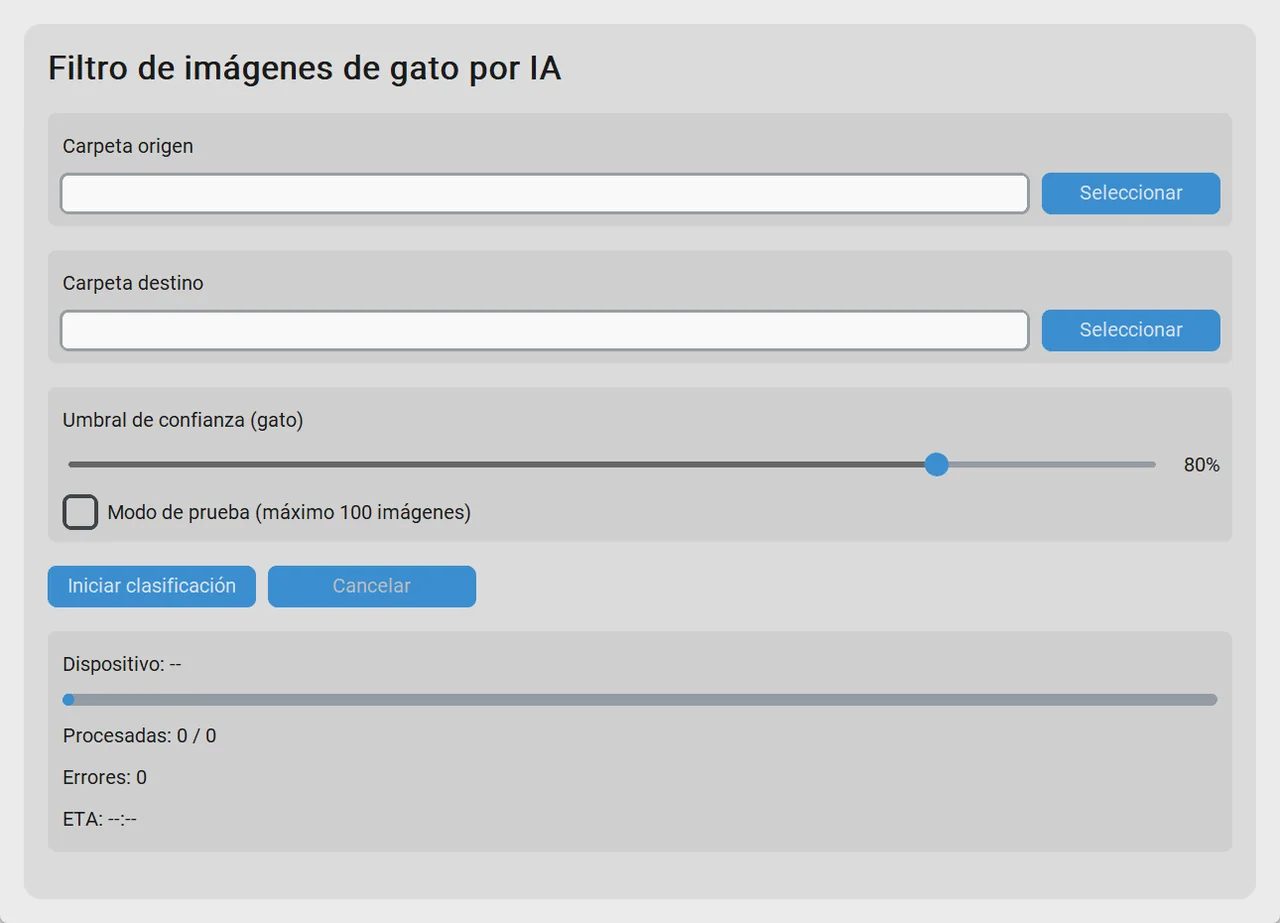This screenshot has width=1280, height=923.
Task: Click the 'Umbral de confianza (gato)' label
Action: (183, 420)
